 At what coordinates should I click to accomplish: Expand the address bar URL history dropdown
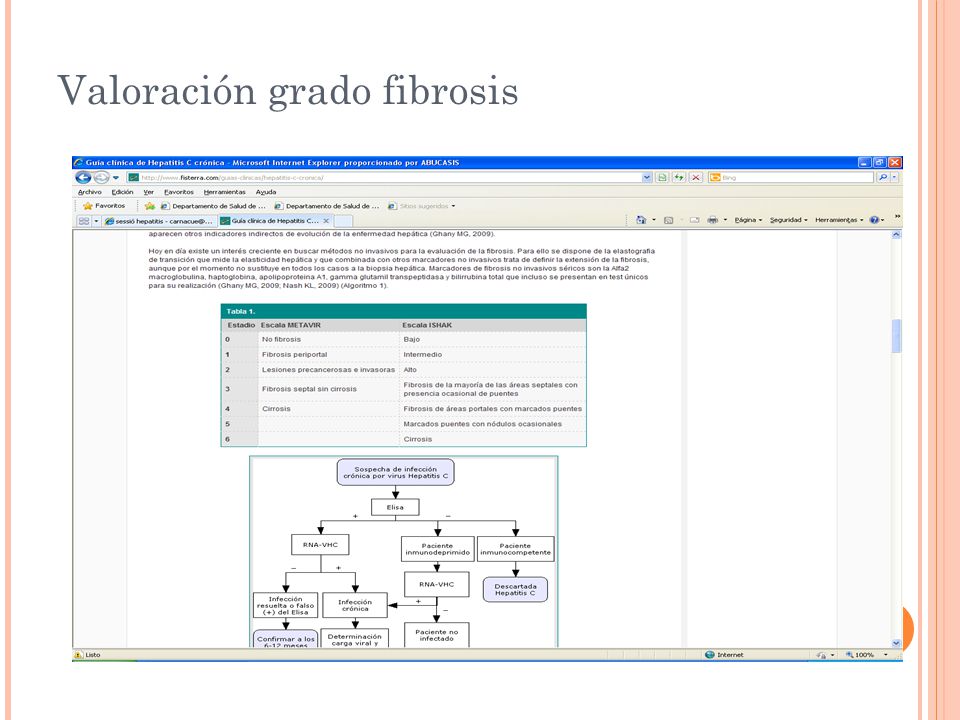click(647, 178)
